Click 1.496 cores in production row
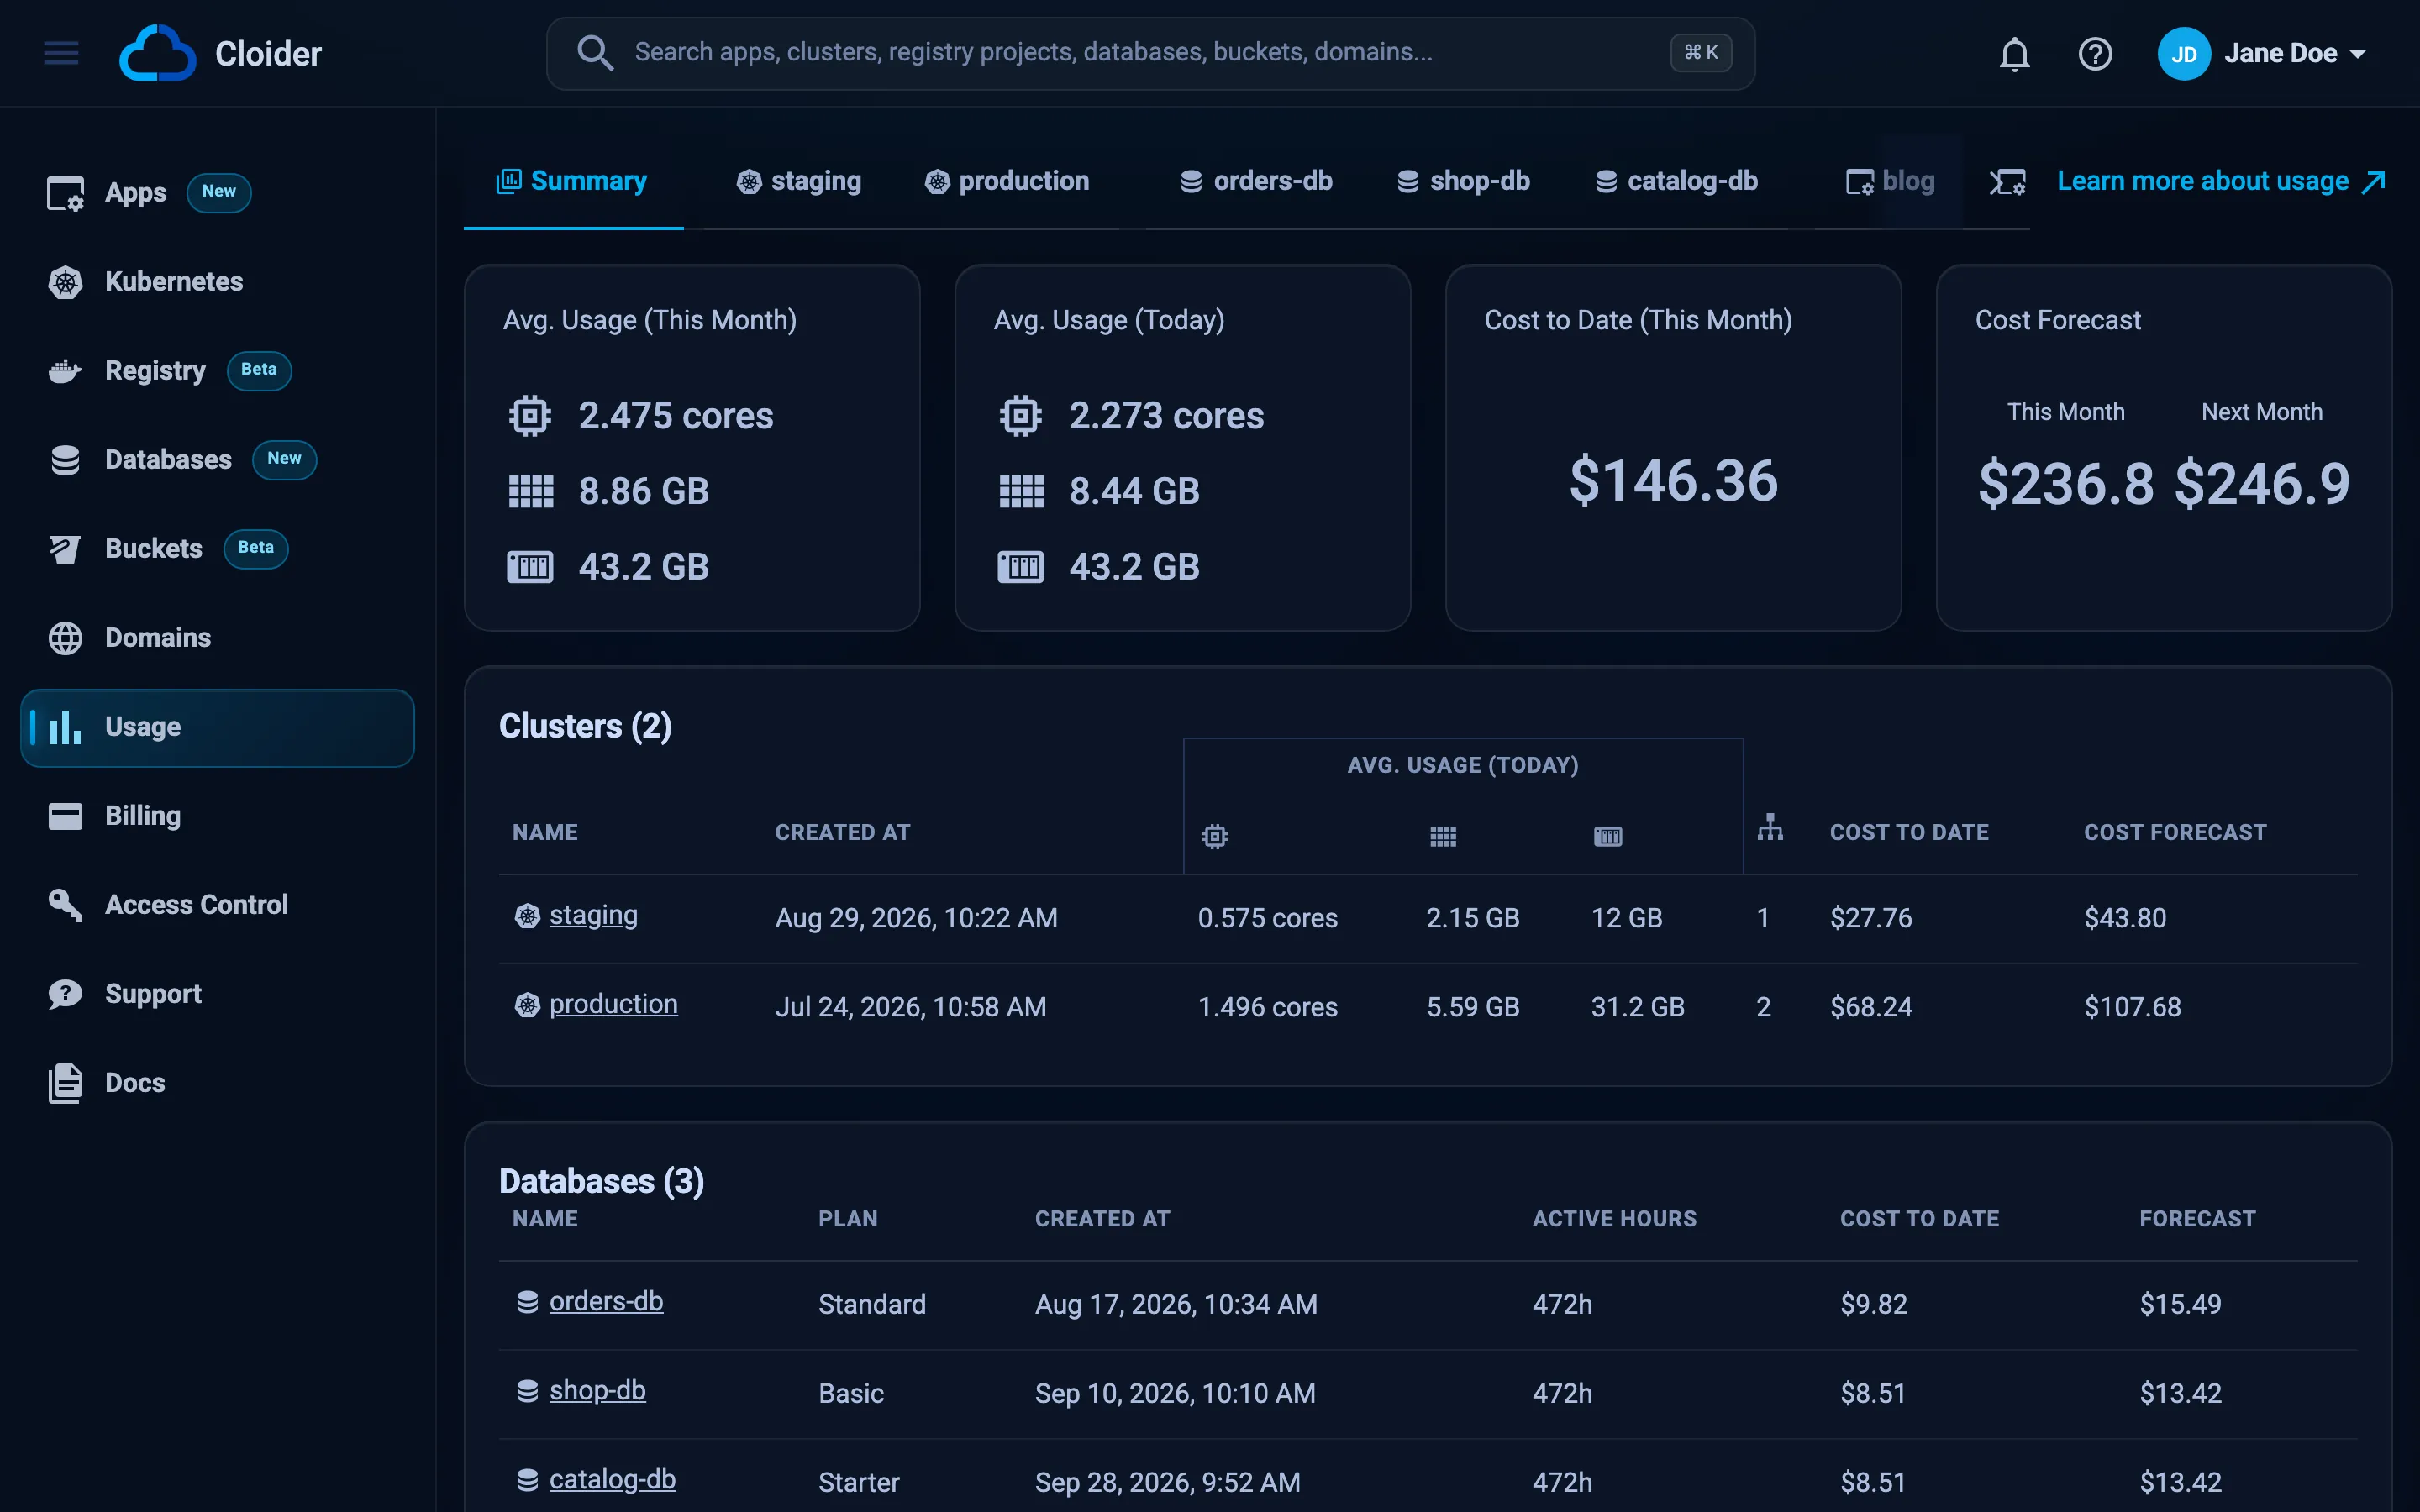2420x1512 pixels. point(1267,1007)
